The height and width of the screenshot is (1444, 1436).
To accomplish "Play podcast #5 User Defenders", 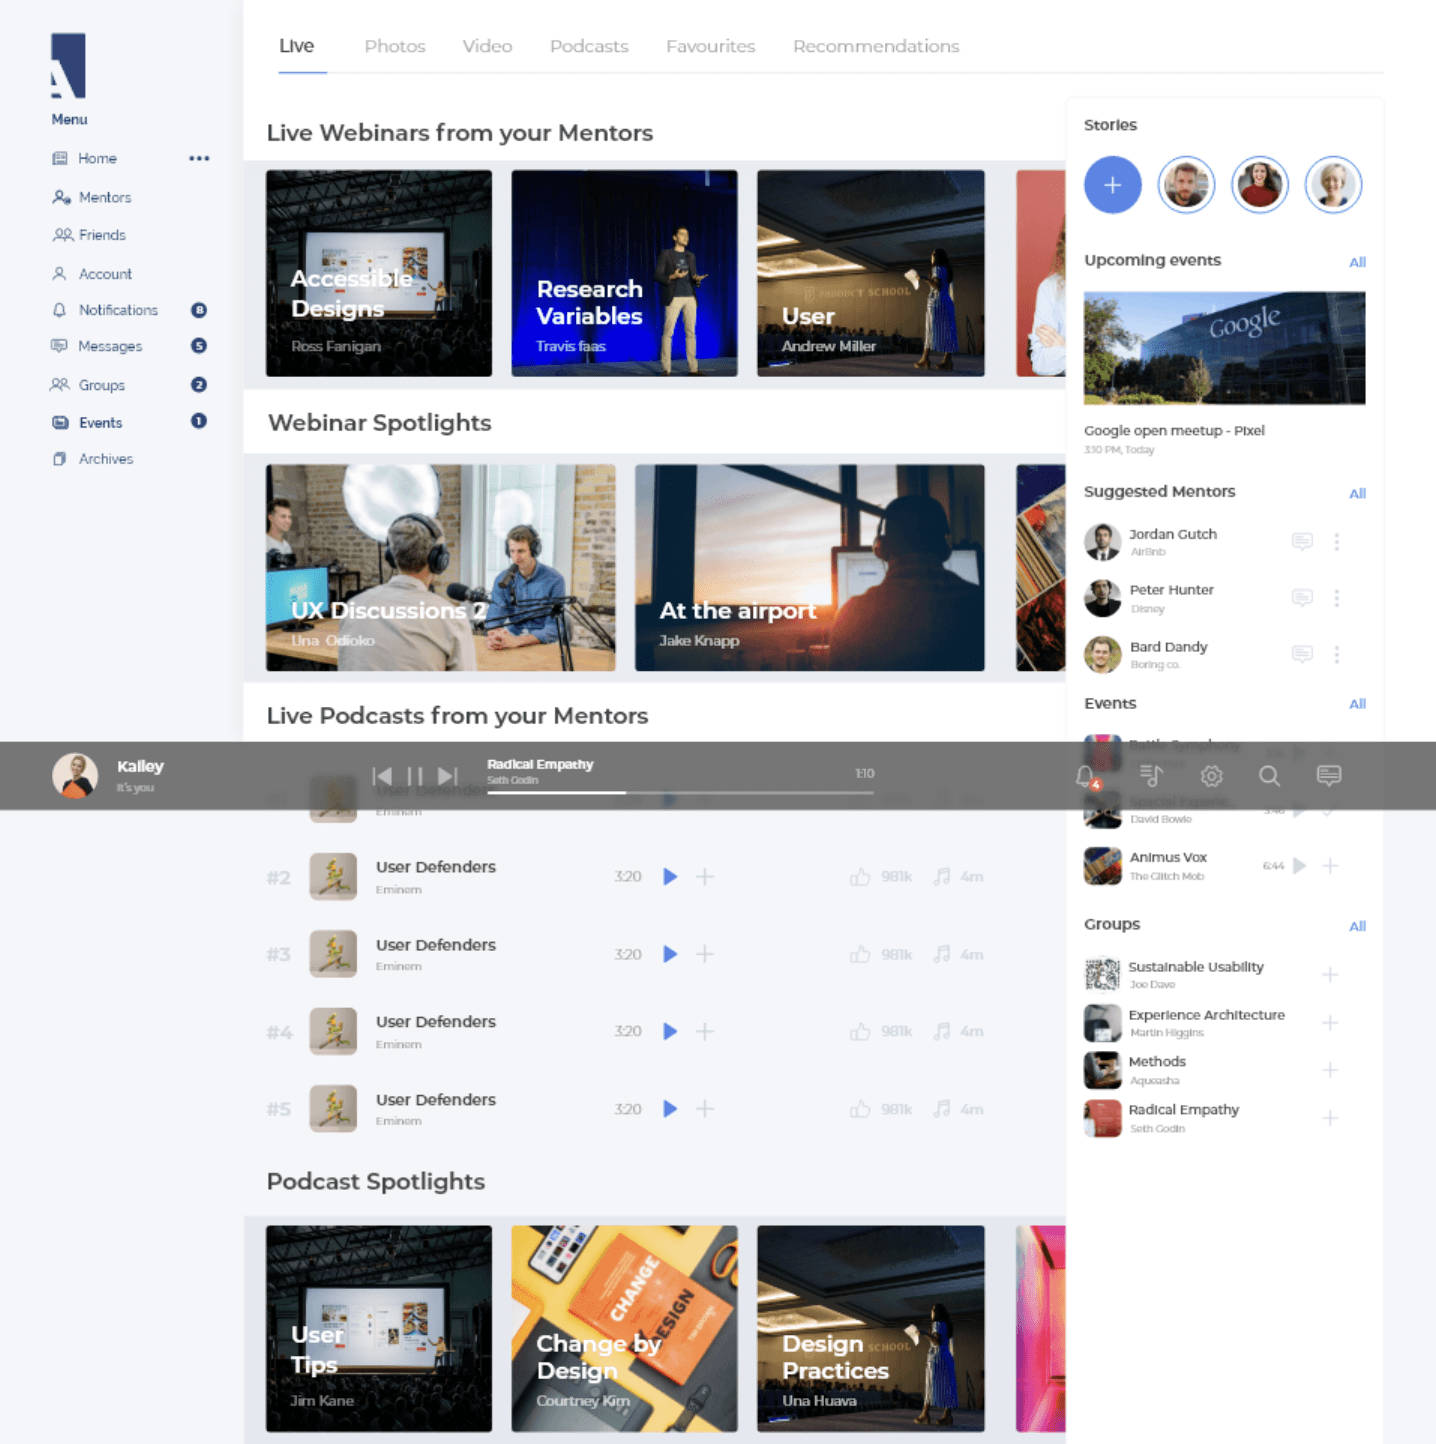I will pos(670,1109).
